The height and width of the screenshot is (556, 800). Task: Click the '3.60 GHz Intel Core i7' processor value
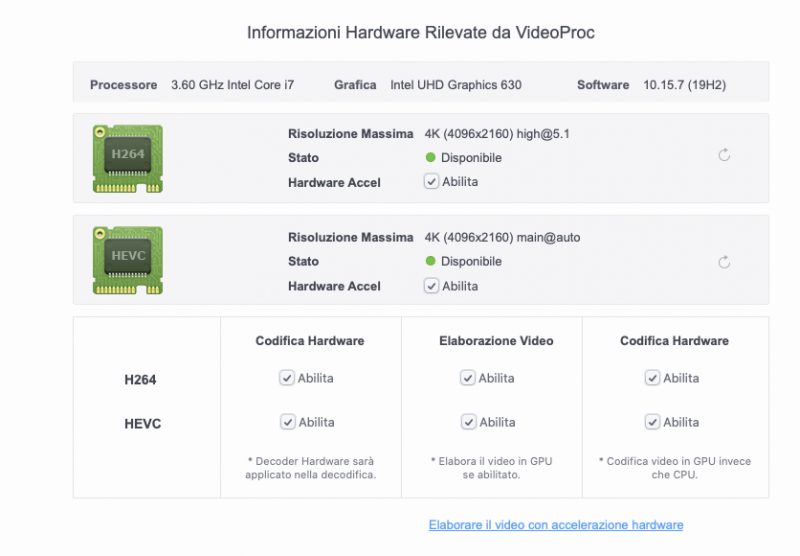pyautogui.click(x=233, y=85)
